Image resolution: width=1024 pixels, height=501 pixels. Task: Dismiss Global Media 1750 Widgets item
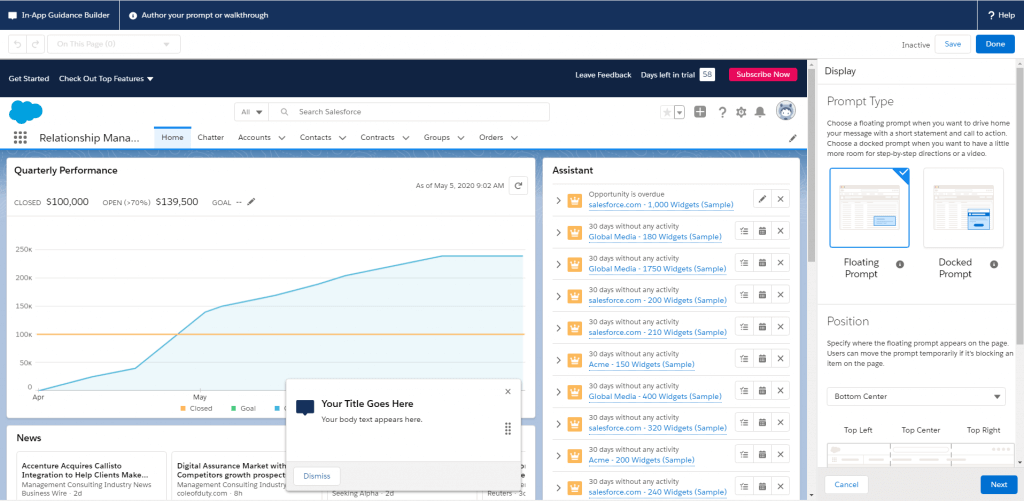tap(780, 263)
